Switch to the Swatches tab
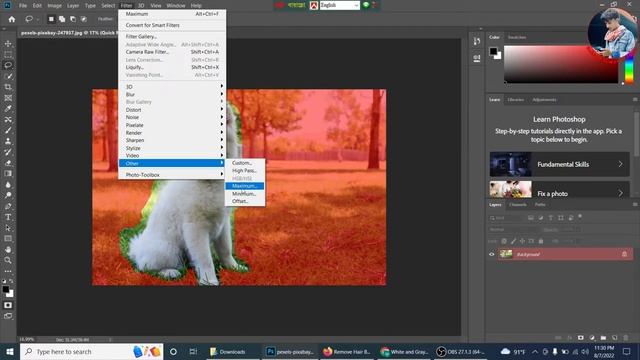Image resolution: width=640 pixels, height=360 pixels. (x=517, y=37)
